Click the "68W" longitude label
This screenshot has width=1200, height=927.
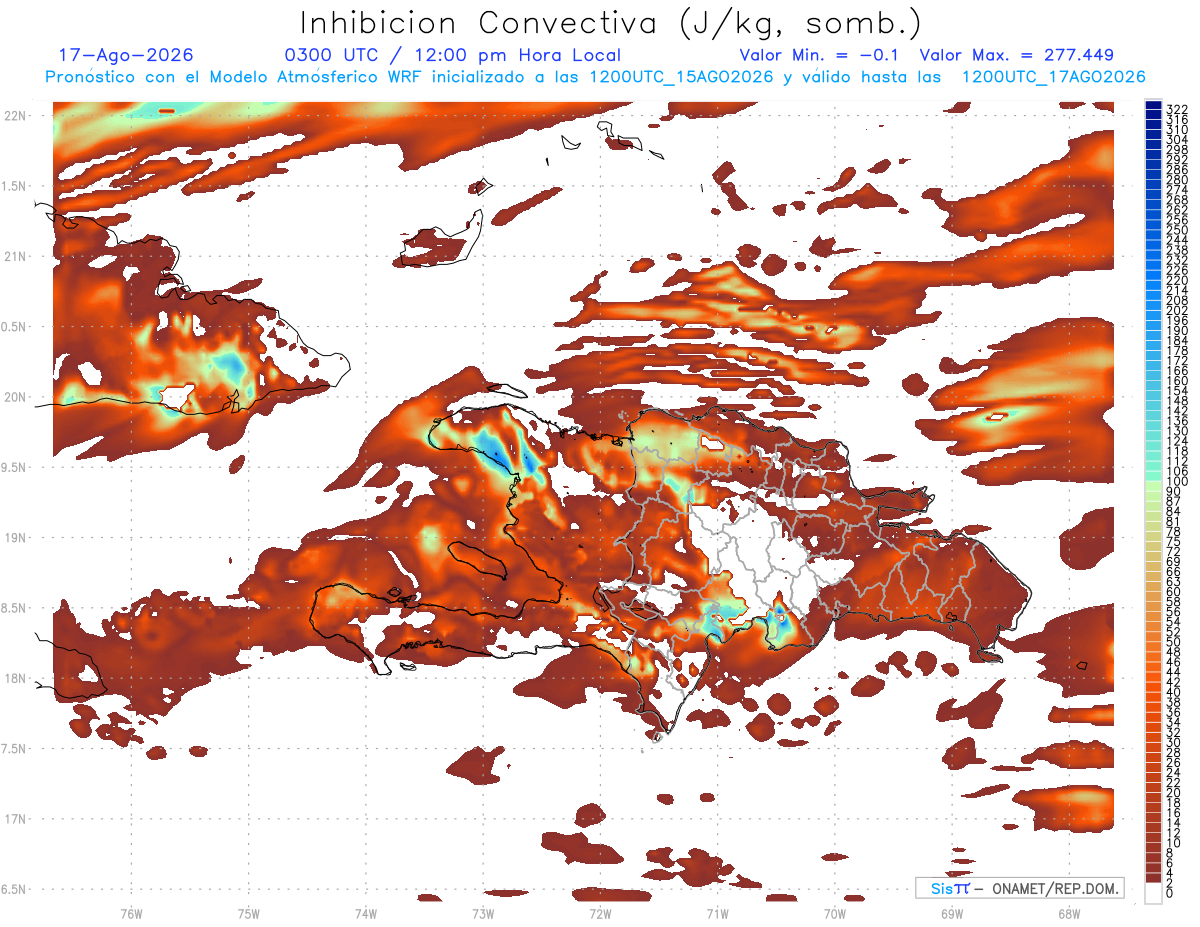(1069, 914)
